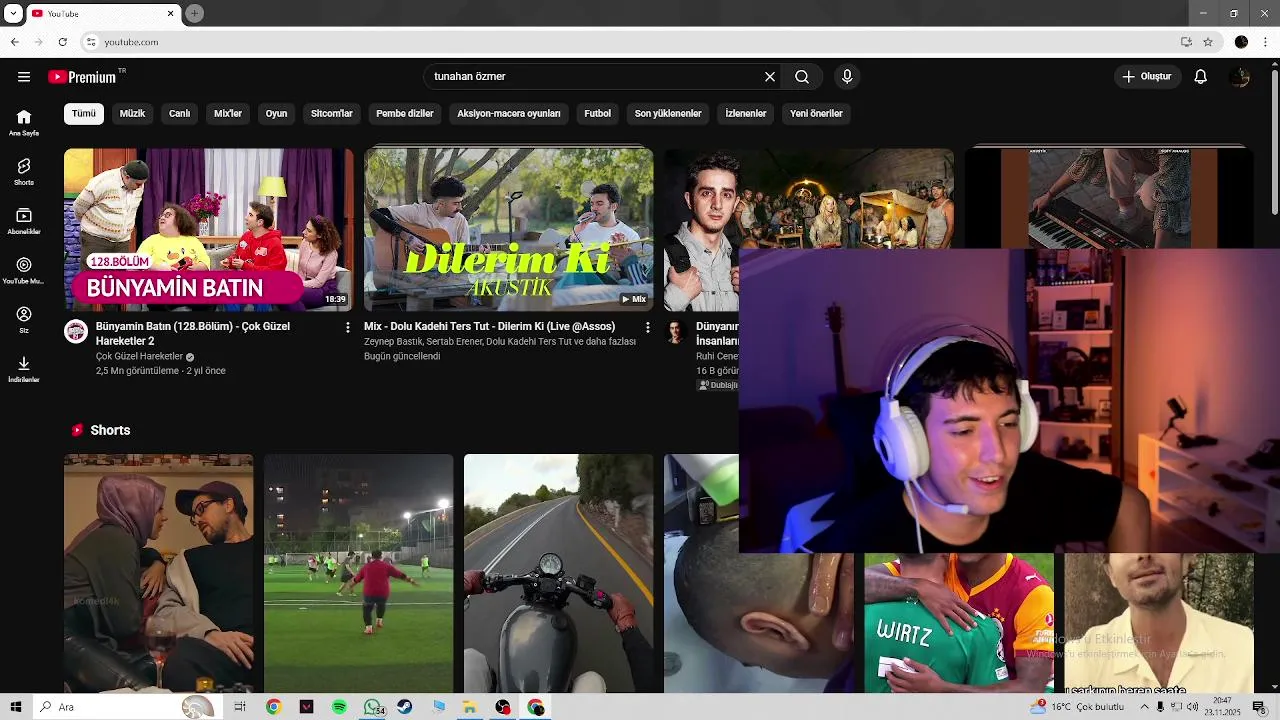
Task: Click the Shorts section heading
Action: 110,430
